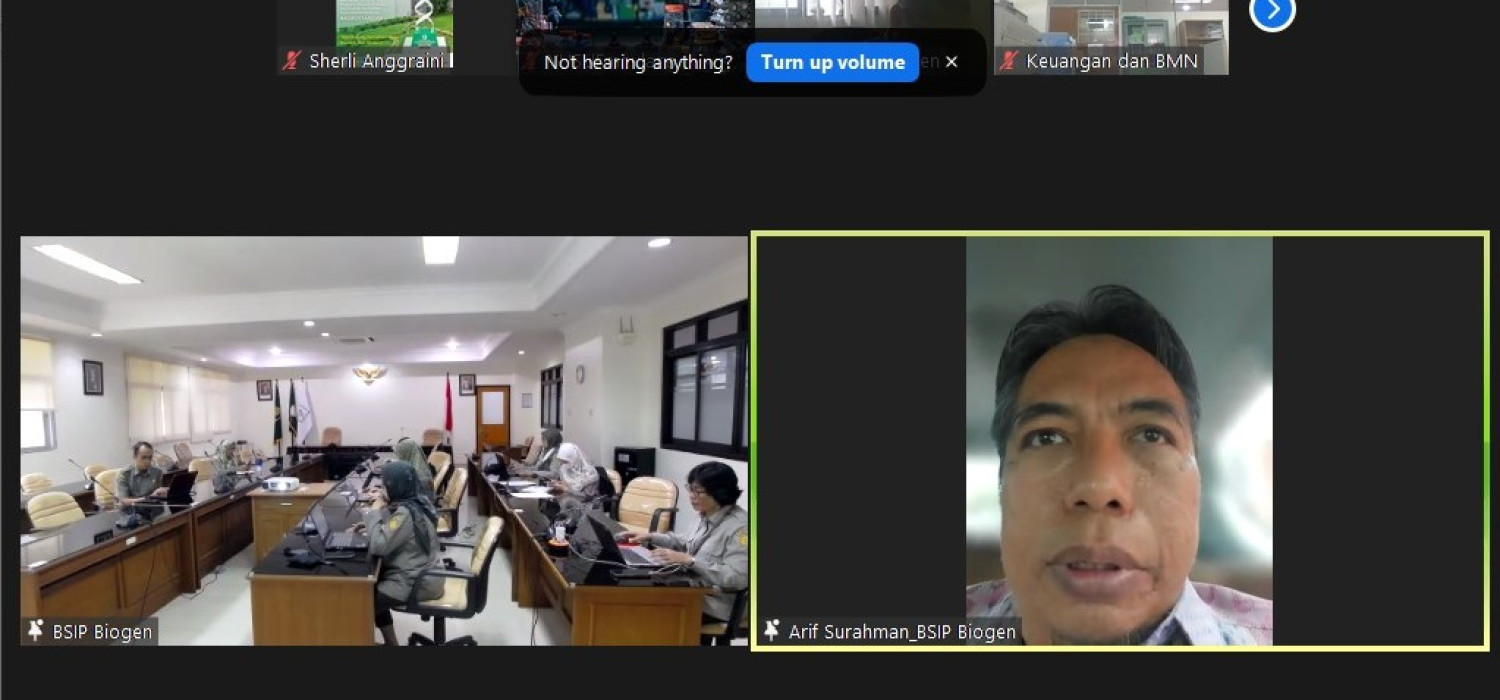Click Arif Surahman's active speaker video
Image resolution: width=1500 pixels, height=700 pixels.
(x=1118, y=440)
